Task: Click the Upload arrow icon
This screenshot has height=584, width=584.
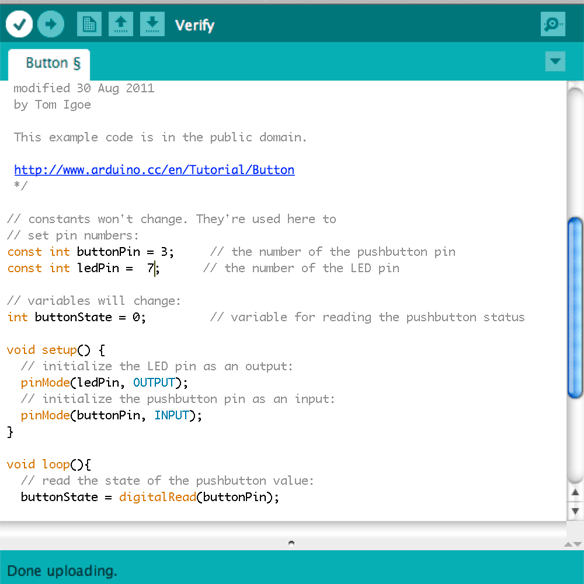Action: pyautogui.click(x=51, y=24)
